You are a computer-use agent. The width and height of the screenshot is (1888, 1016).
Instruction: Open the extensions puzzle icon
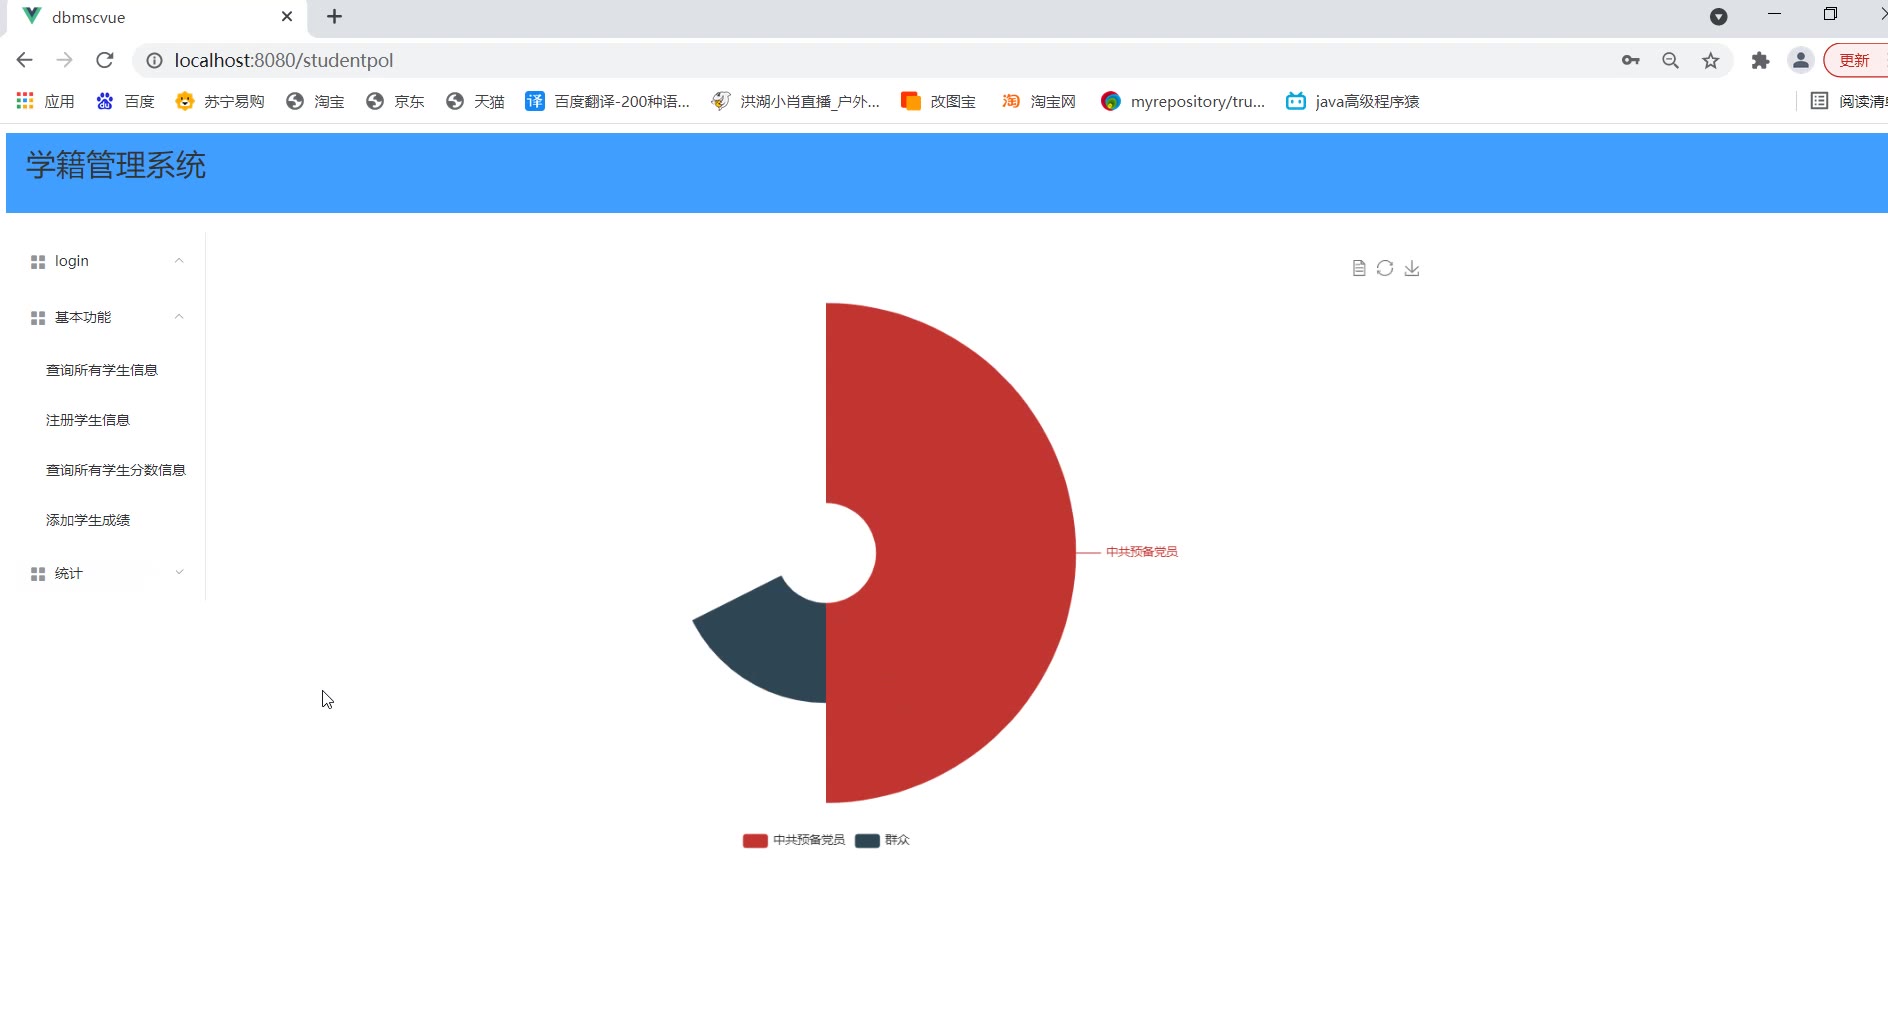point(1761,60)
